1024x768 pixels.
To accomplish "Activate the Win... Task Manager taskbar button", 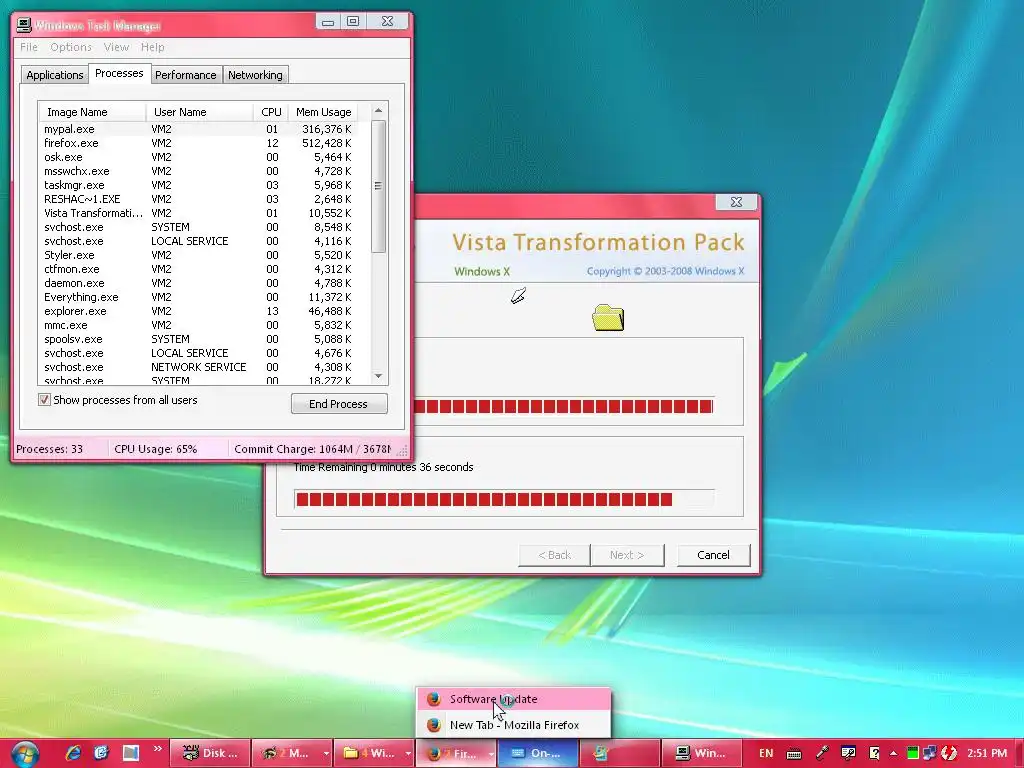I will pos(702,753).
